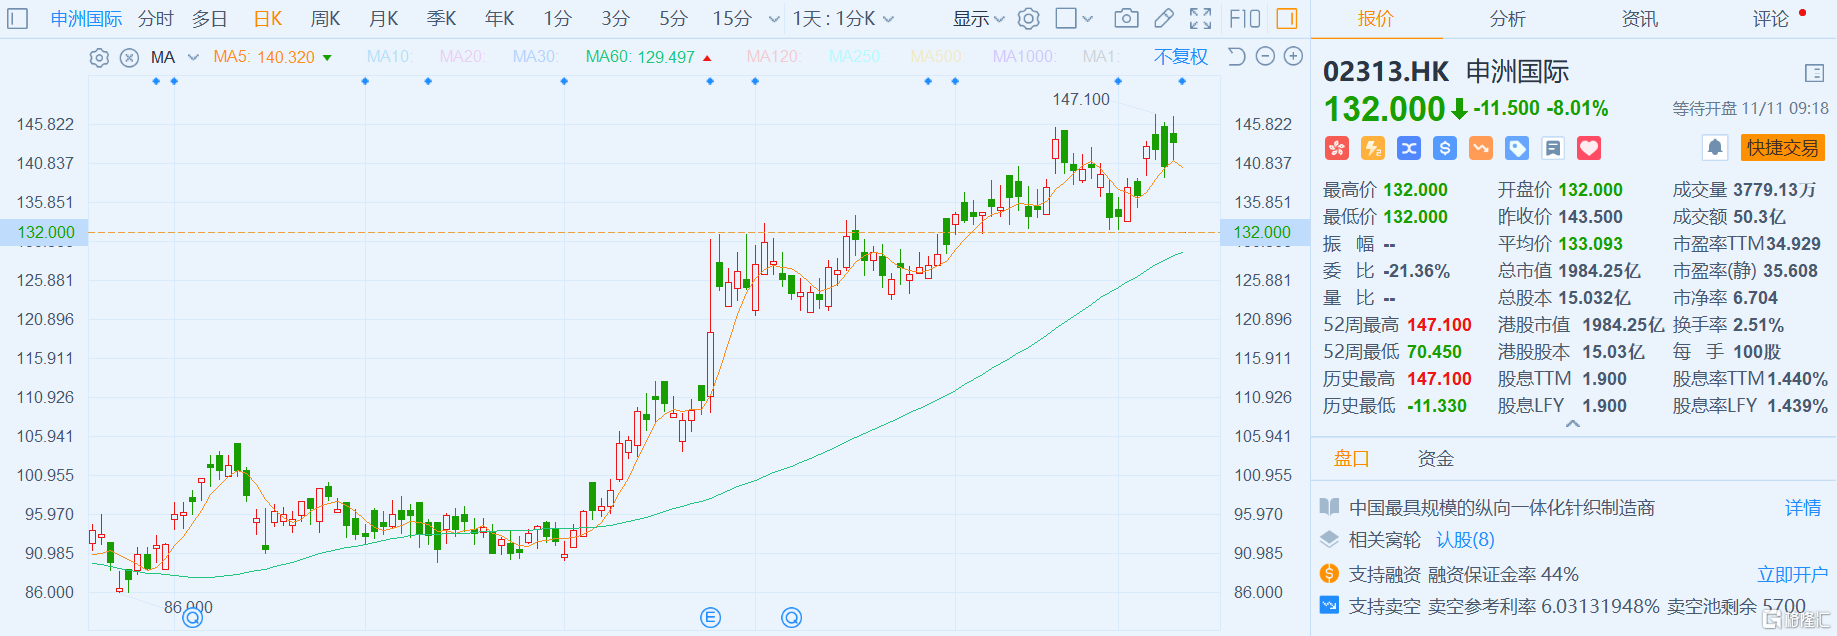The height and width of the screenshot is (636, 1837).
Task: Select the 季K quarterly candlestick tab
Action: tap(441, 19)
